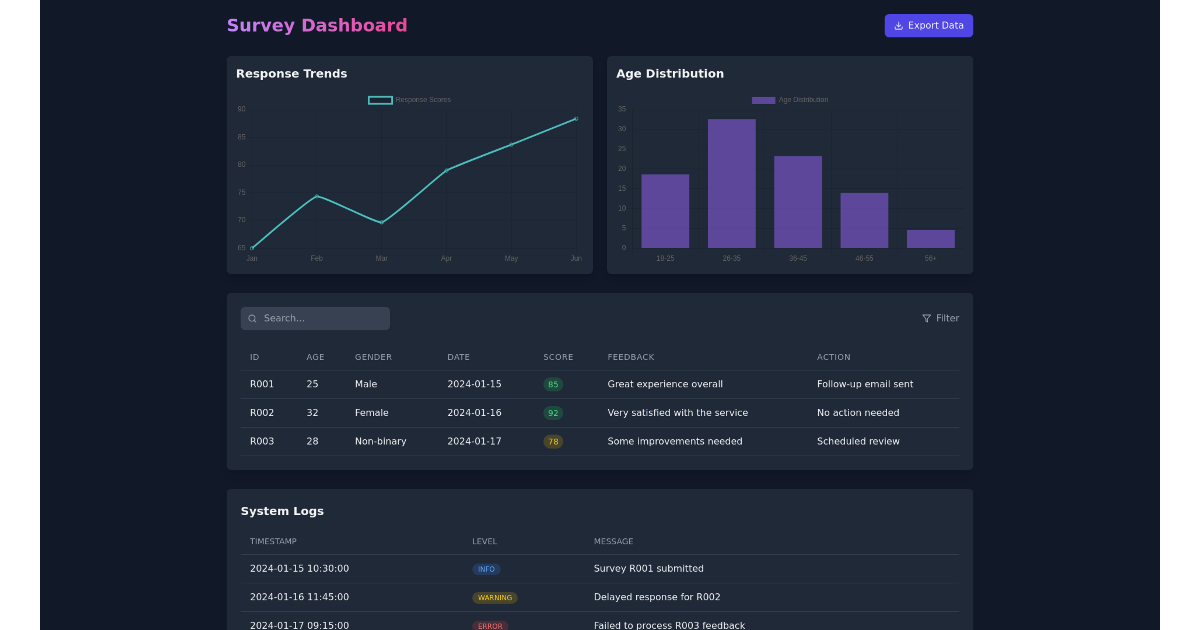Select the 26-35 bar in Age Distribution
The width and height of the screenshot is (1200, 630).
point(731,181)
